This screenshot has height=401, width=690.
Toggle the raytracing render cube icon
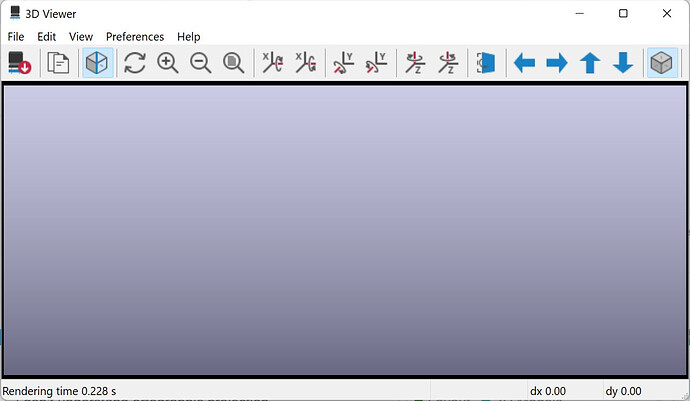pos(97,63)
